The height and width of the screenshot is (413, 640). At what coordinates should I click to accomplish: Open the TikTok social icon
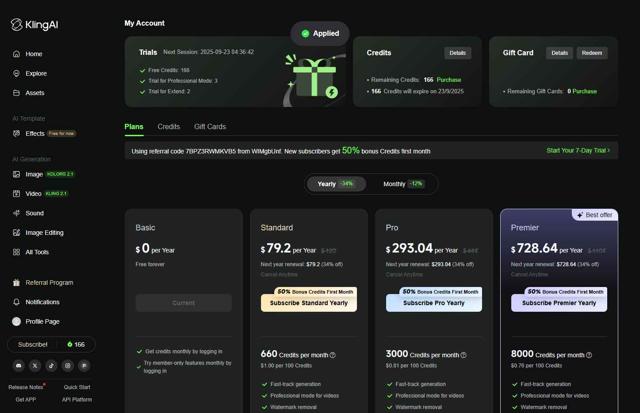click(51, 366)
